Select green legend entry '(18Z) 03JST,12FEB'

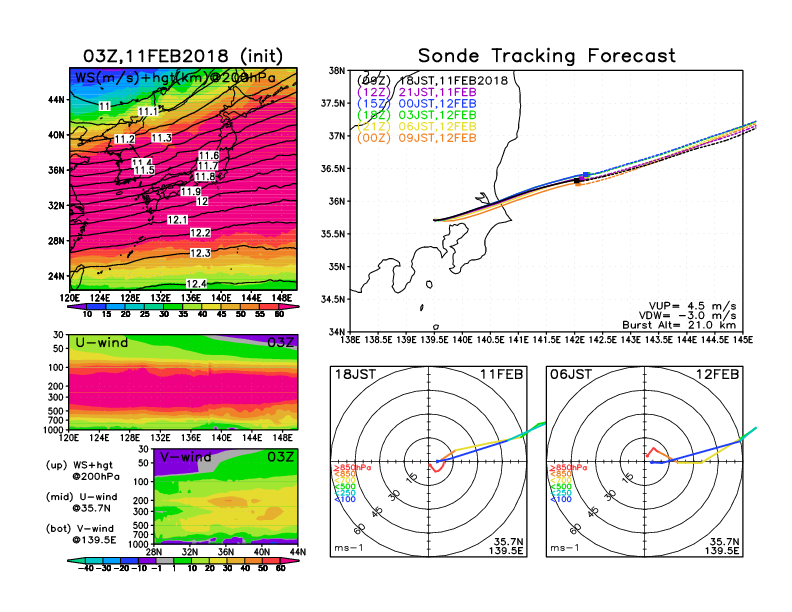click(x=417, y=115)
